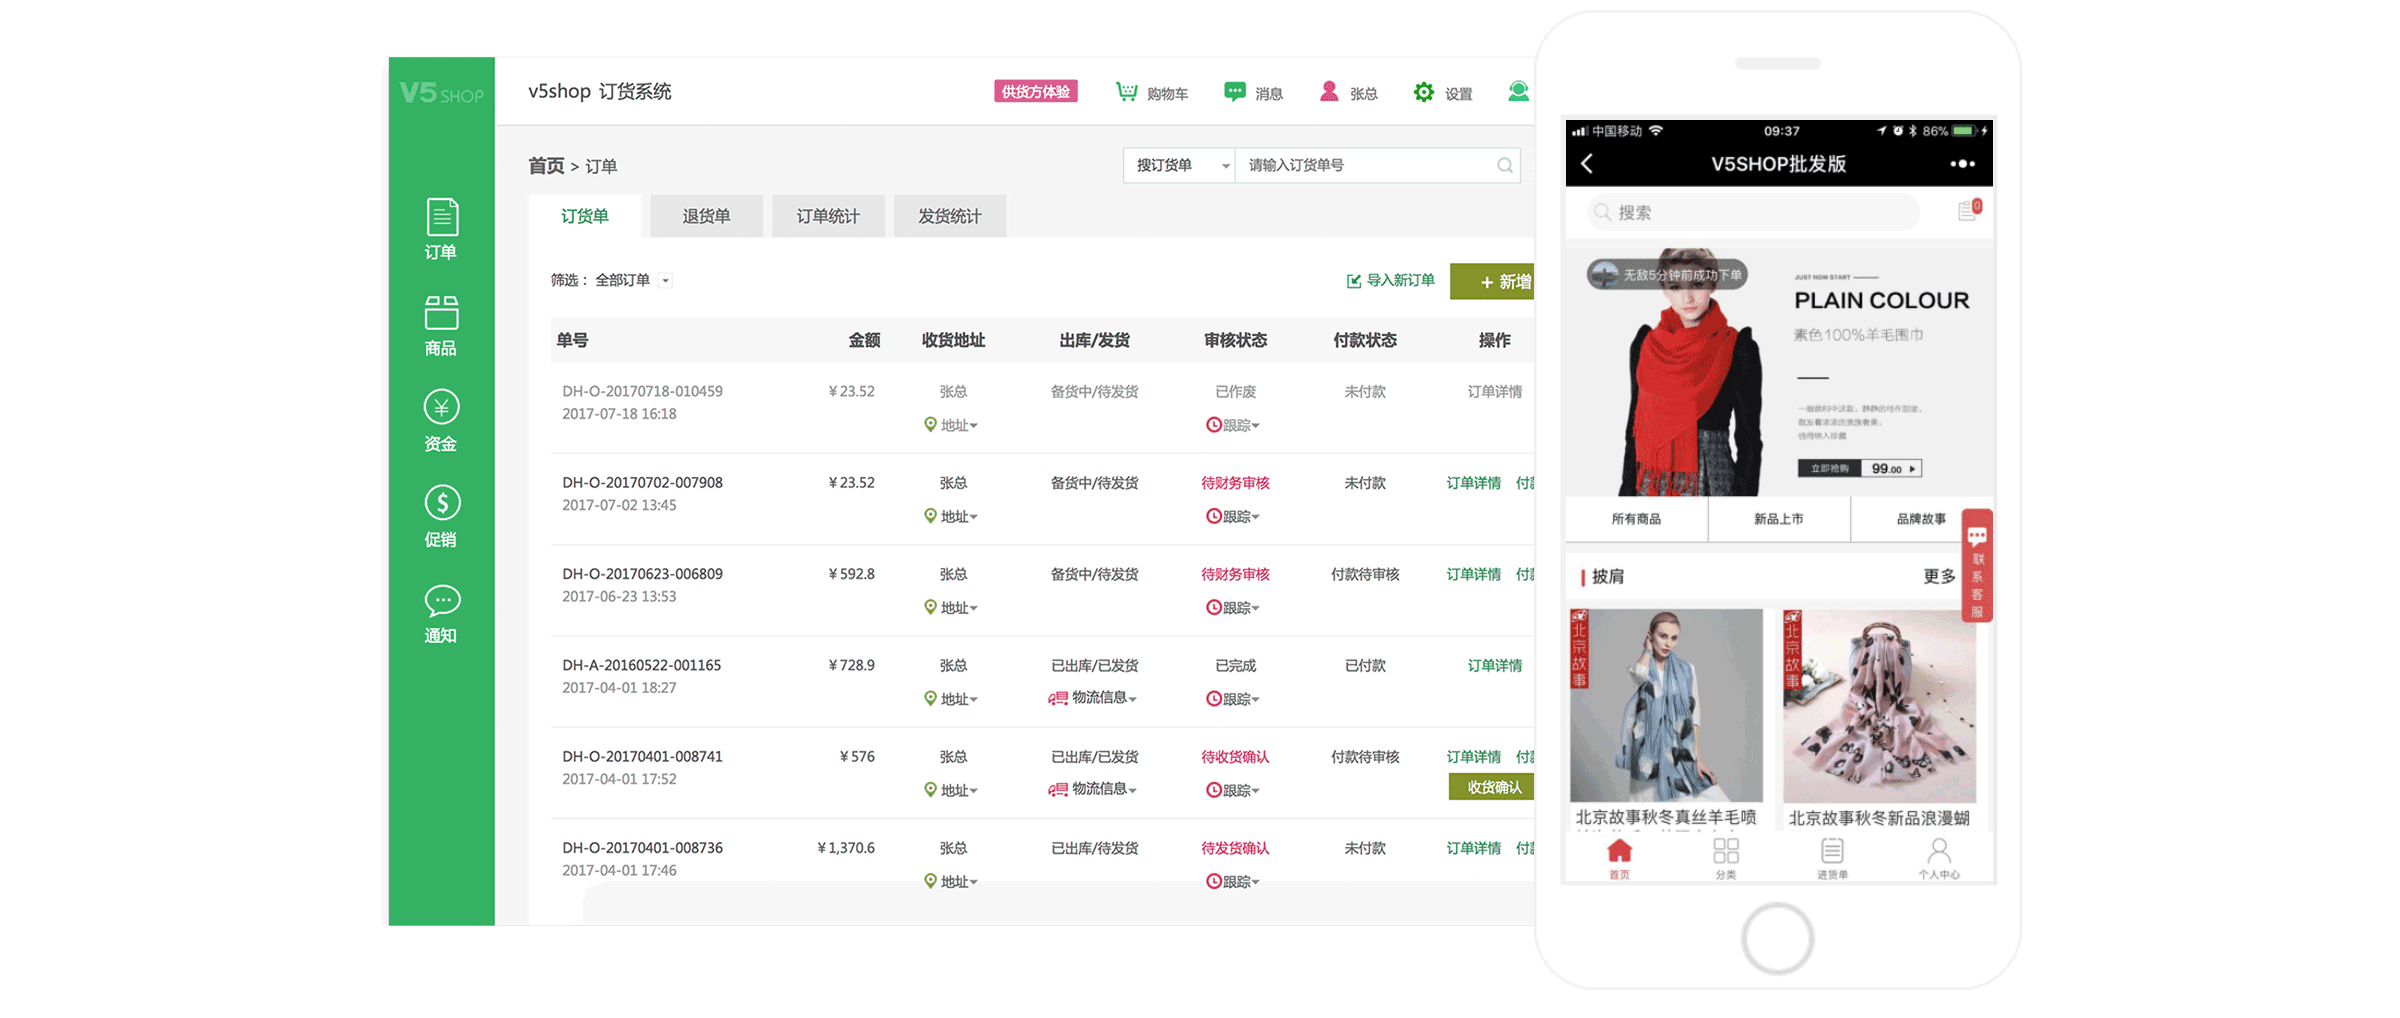2400x1018 pixels.
Task: Click 首页 in the breadcrumb
Action: coord(546,166)
